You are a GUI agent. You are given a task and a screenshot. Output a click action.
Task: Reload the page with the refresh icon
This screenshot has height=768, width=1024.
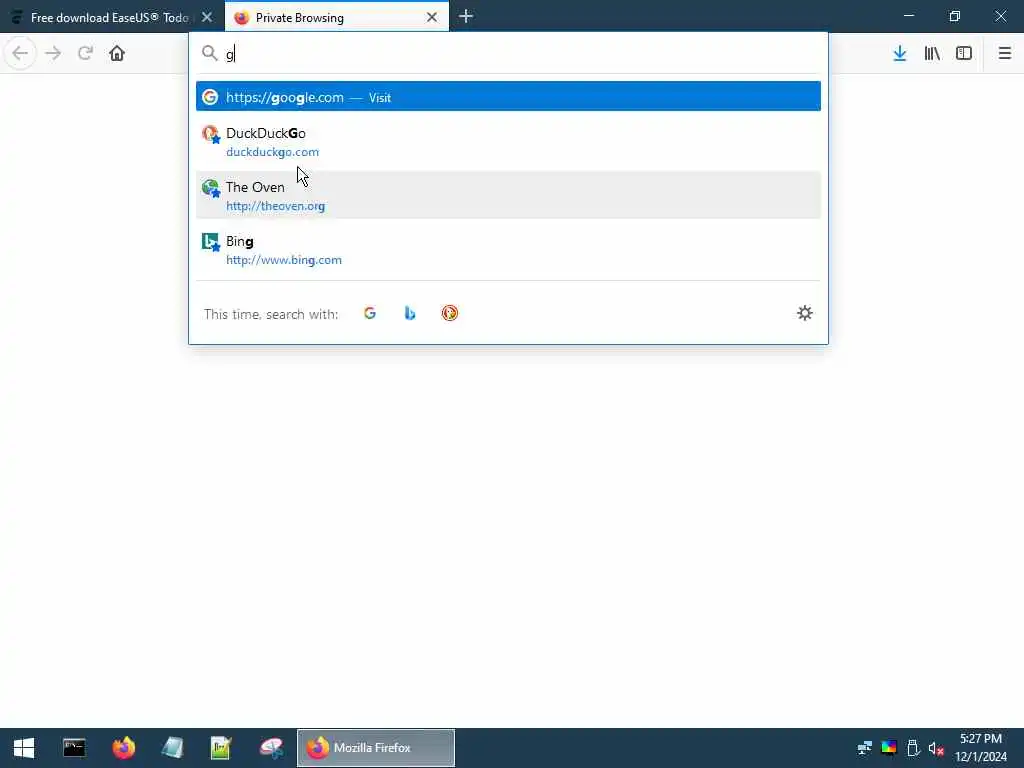pyautogui.click(x=85, y=53)
